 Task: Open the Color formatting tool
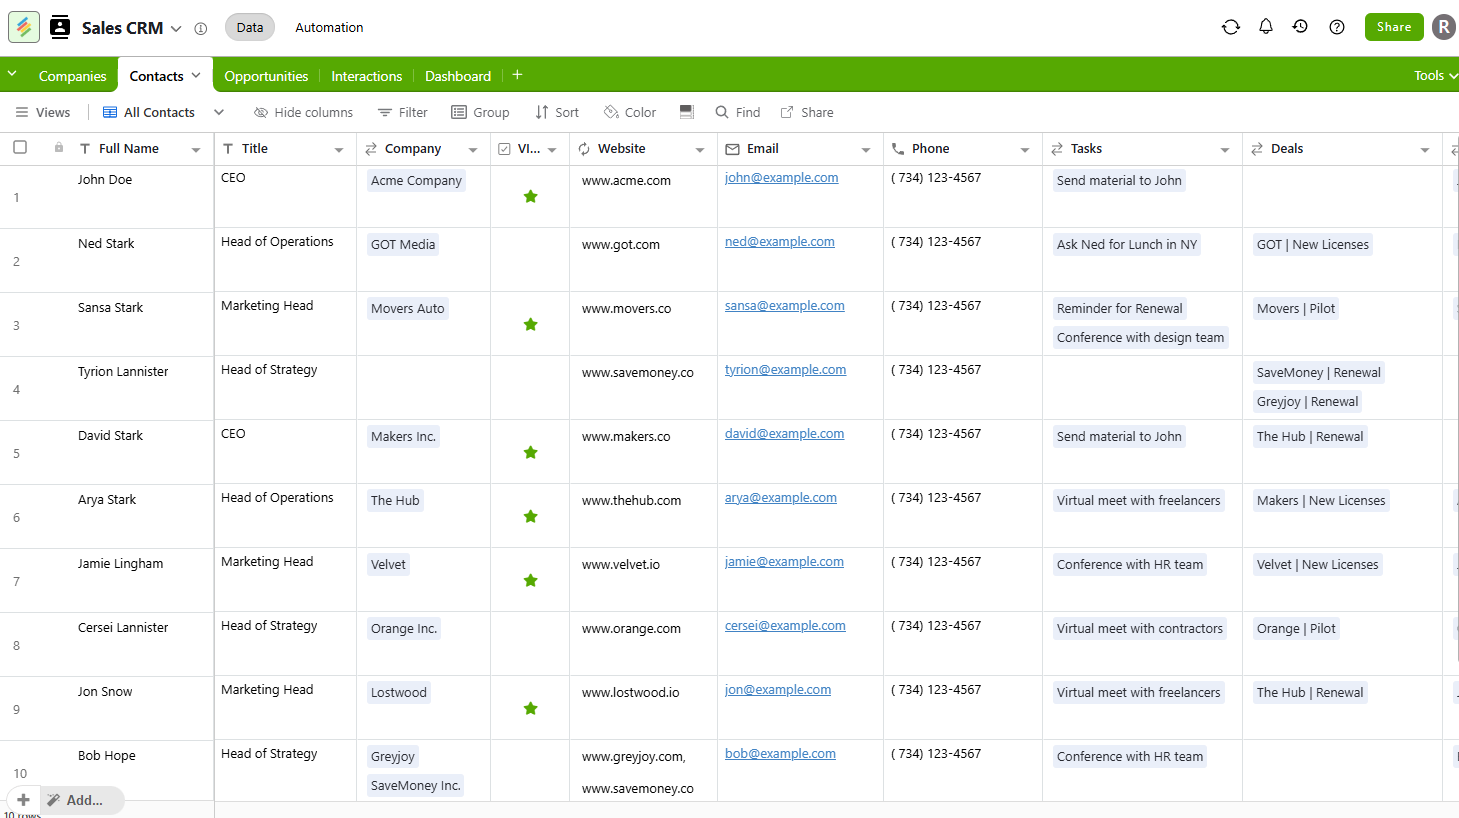click(x=629, y=112)
